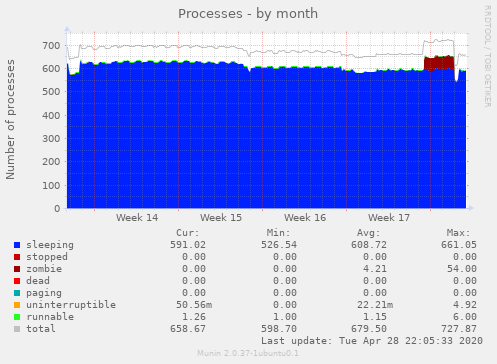Click the dark red zombie legend swatch
497x364 pixels.
17,269
